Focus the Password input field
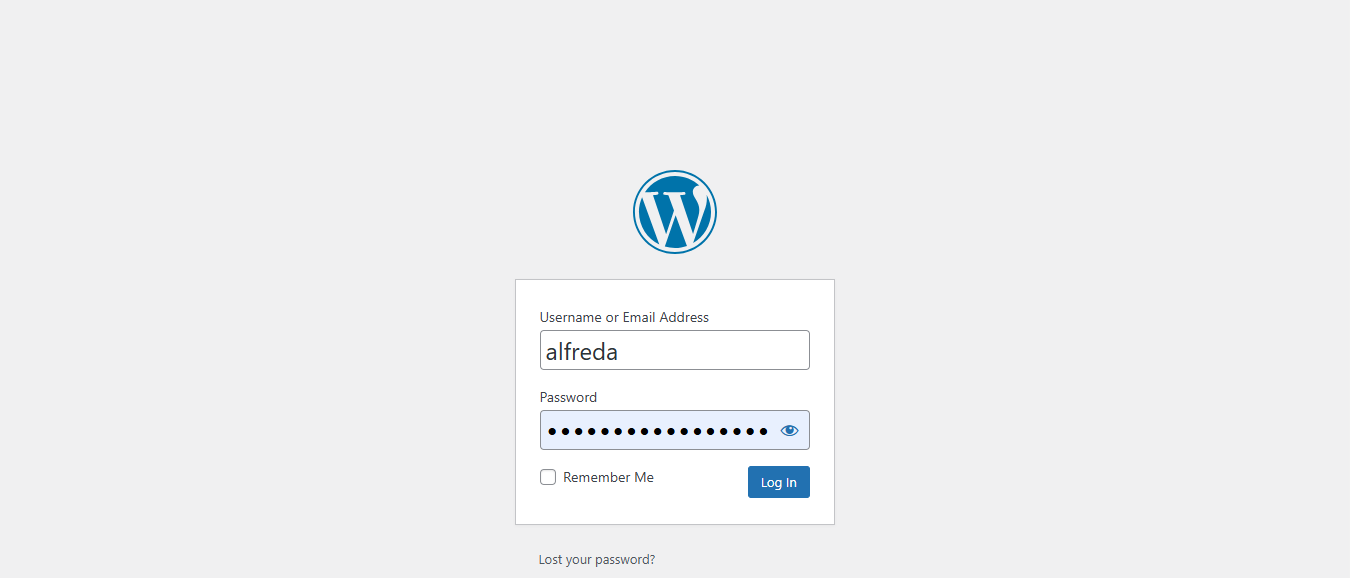Image resolution: width=1350 pixels, height=578 pixels. click(x=675, y=430)
